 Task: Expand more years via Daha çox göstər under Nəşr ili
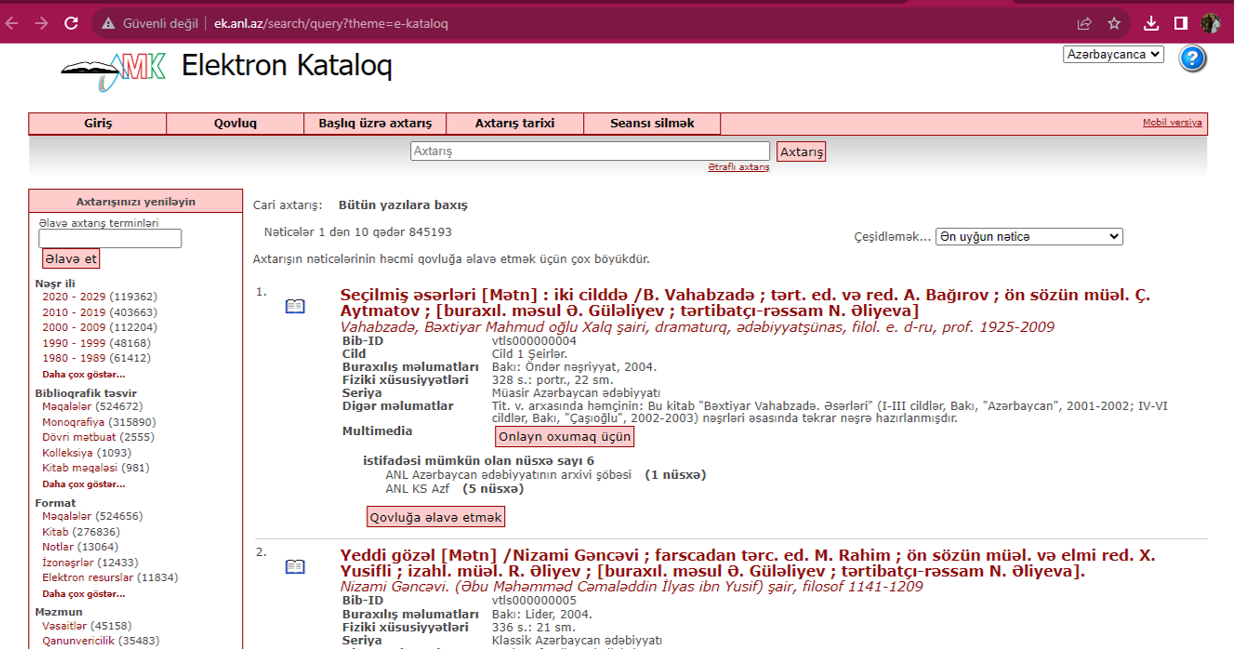(x=83, y=374)
